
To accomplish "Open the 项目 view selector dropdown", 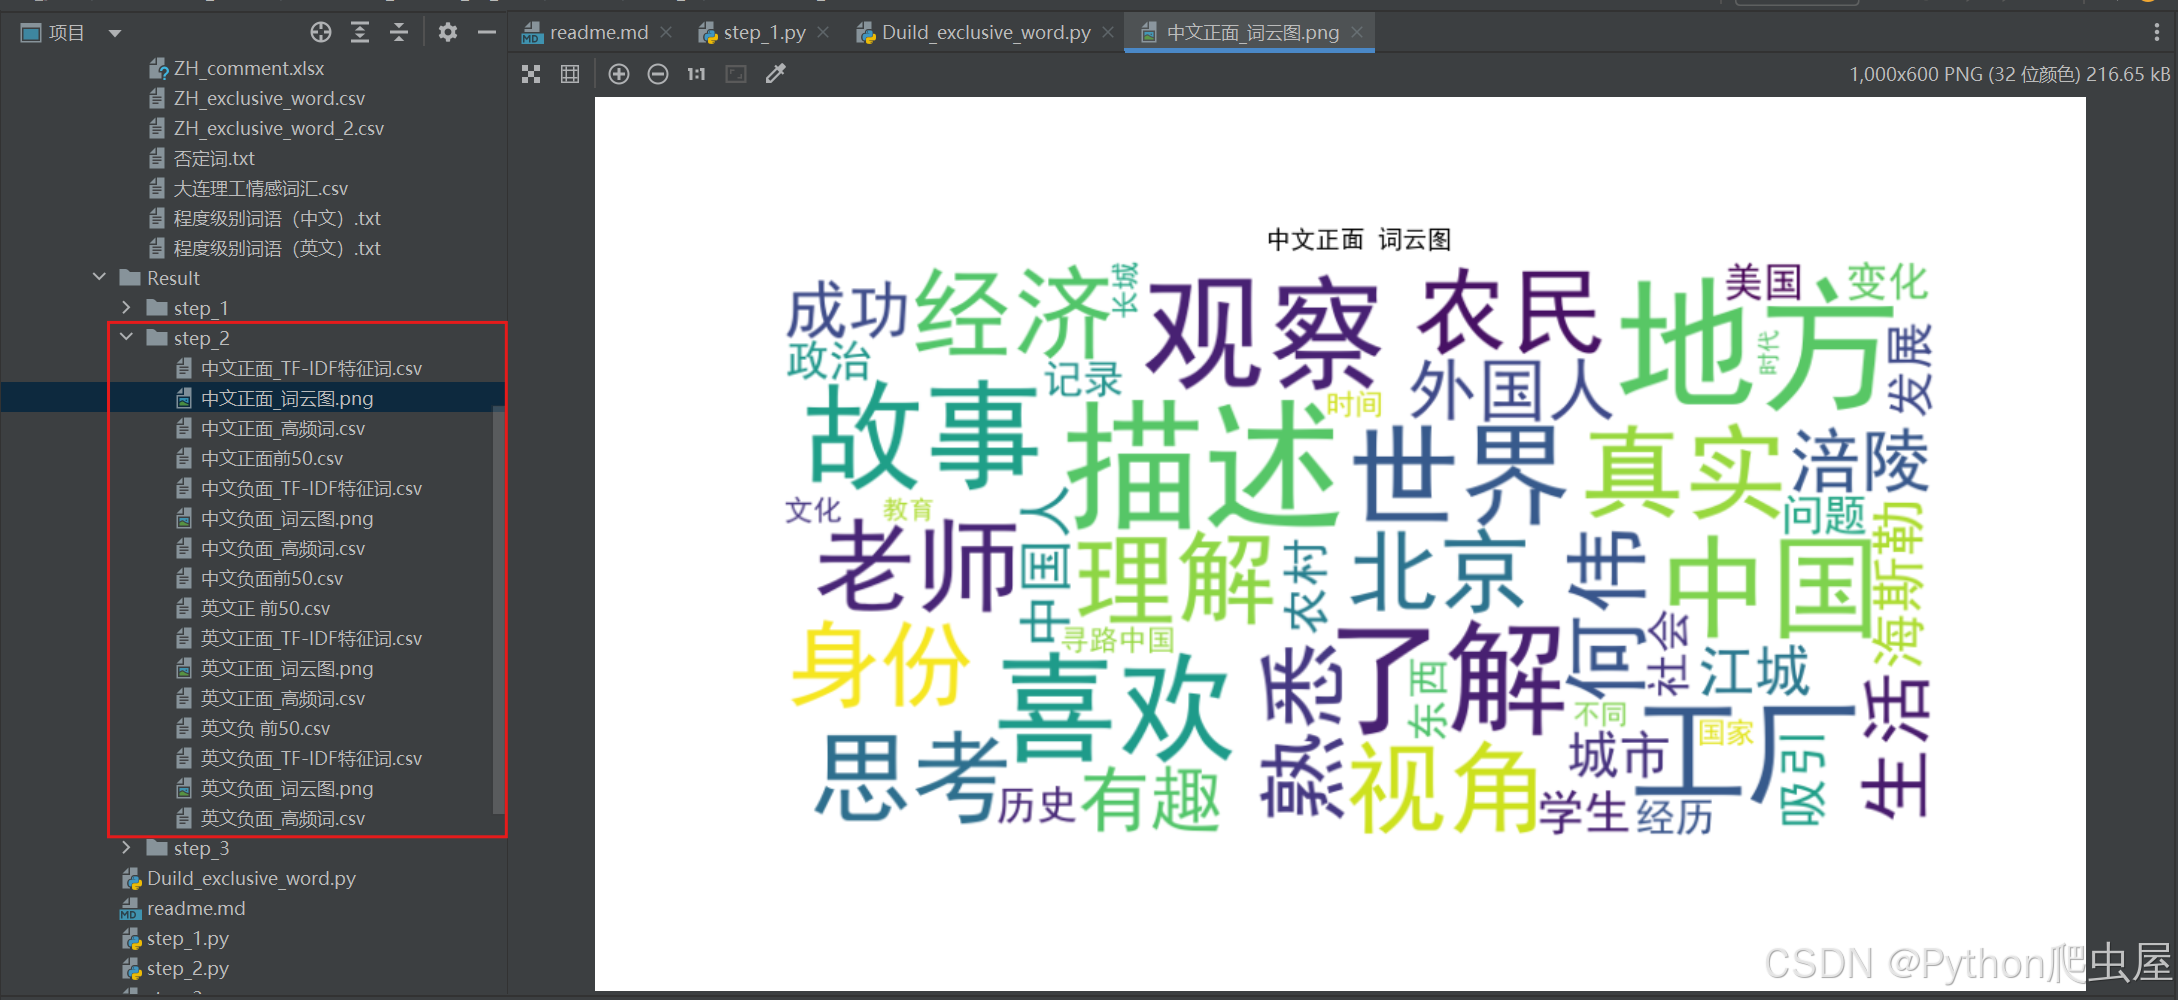I will coord(115,32).
